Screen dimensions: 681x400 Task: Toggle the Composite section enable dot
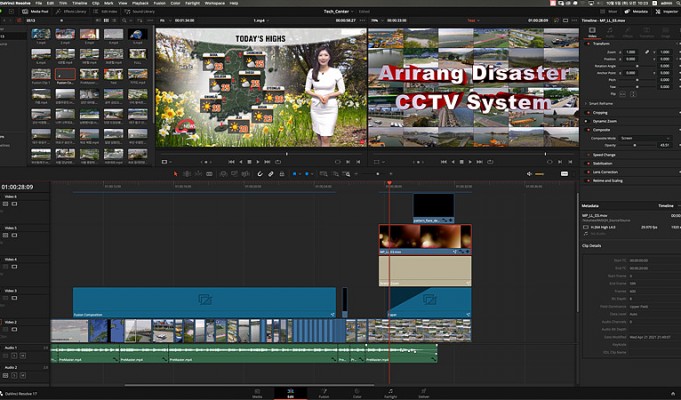click(x=588, y=130)
